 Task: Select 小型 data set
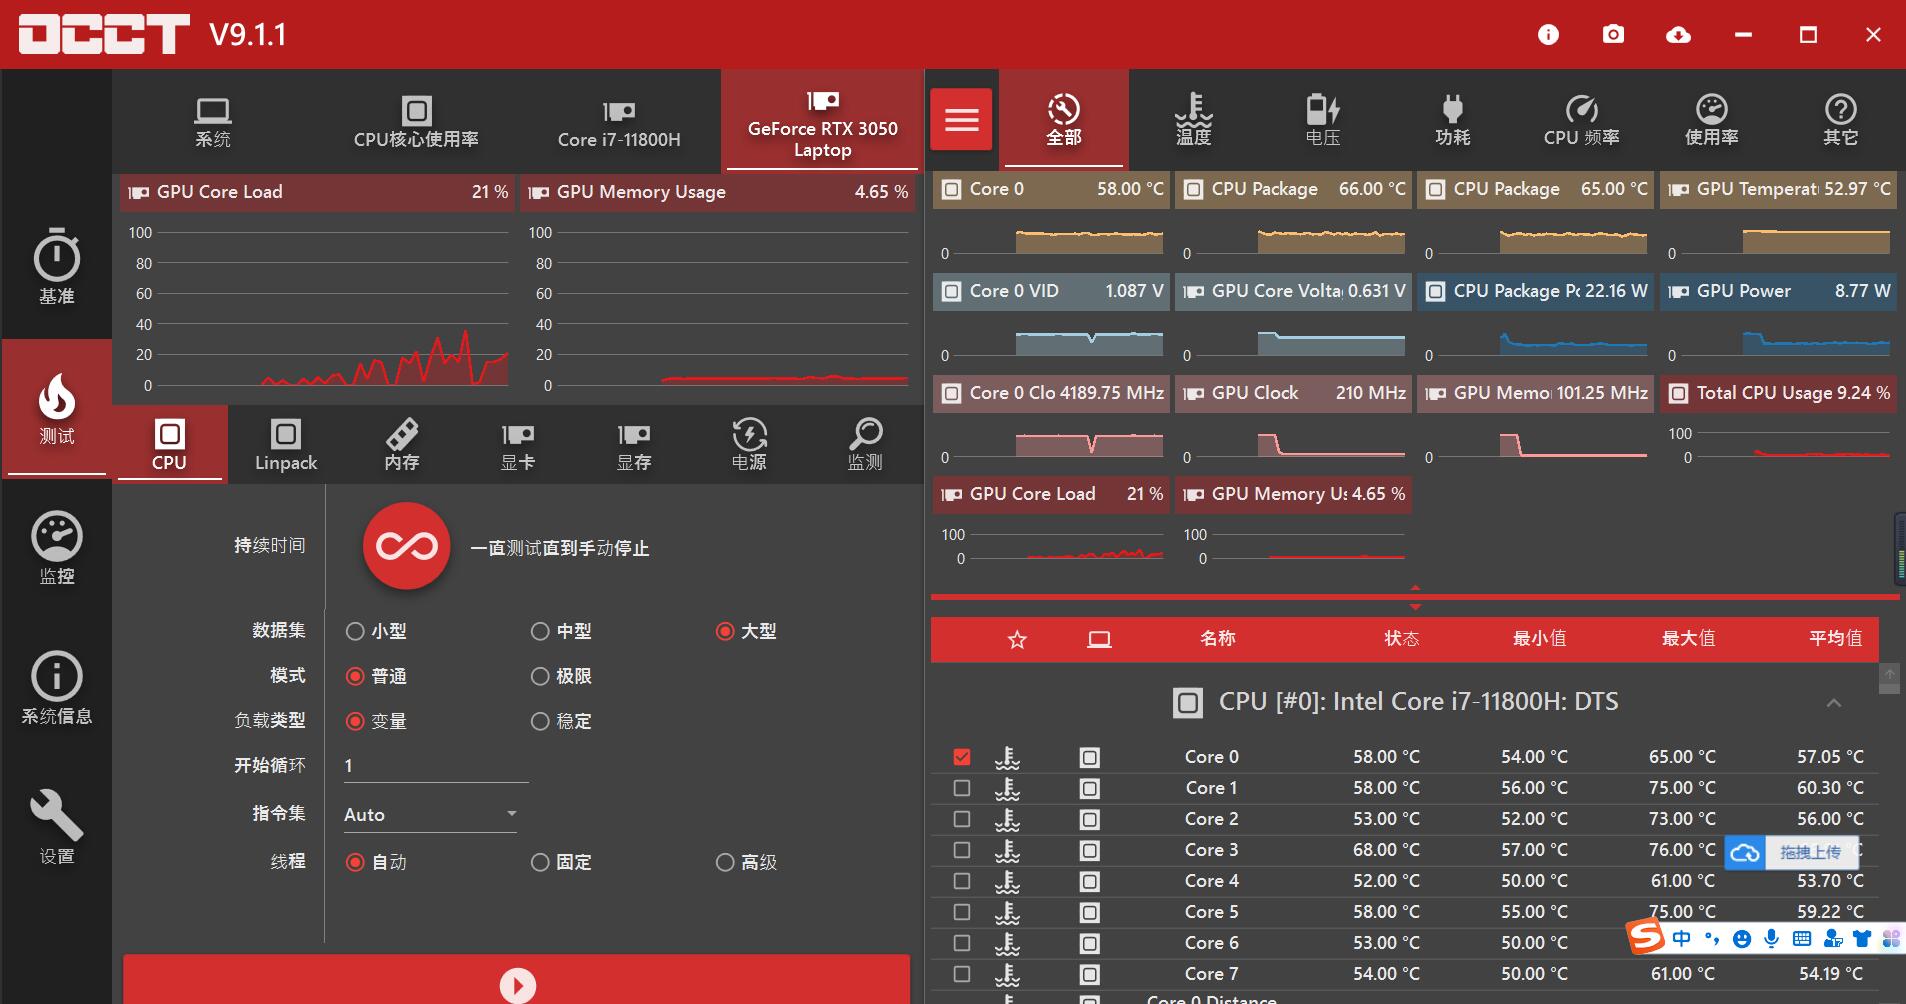pyautogui.click(x=376, y=631)
